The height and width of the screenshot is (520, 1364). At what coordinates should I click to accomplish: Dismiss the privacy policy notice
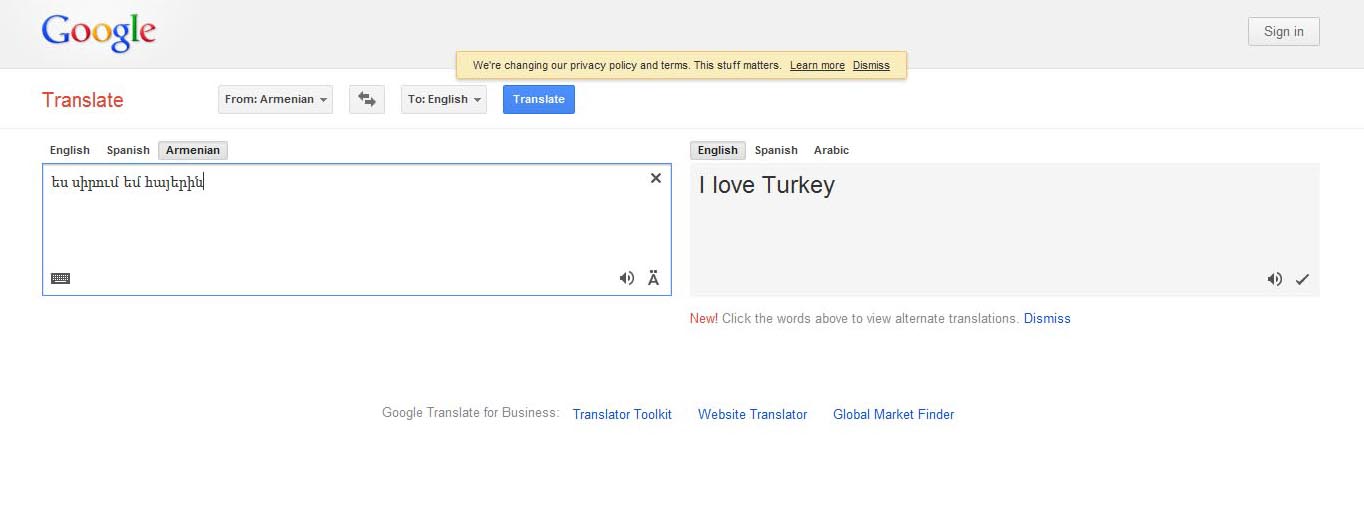871,66
